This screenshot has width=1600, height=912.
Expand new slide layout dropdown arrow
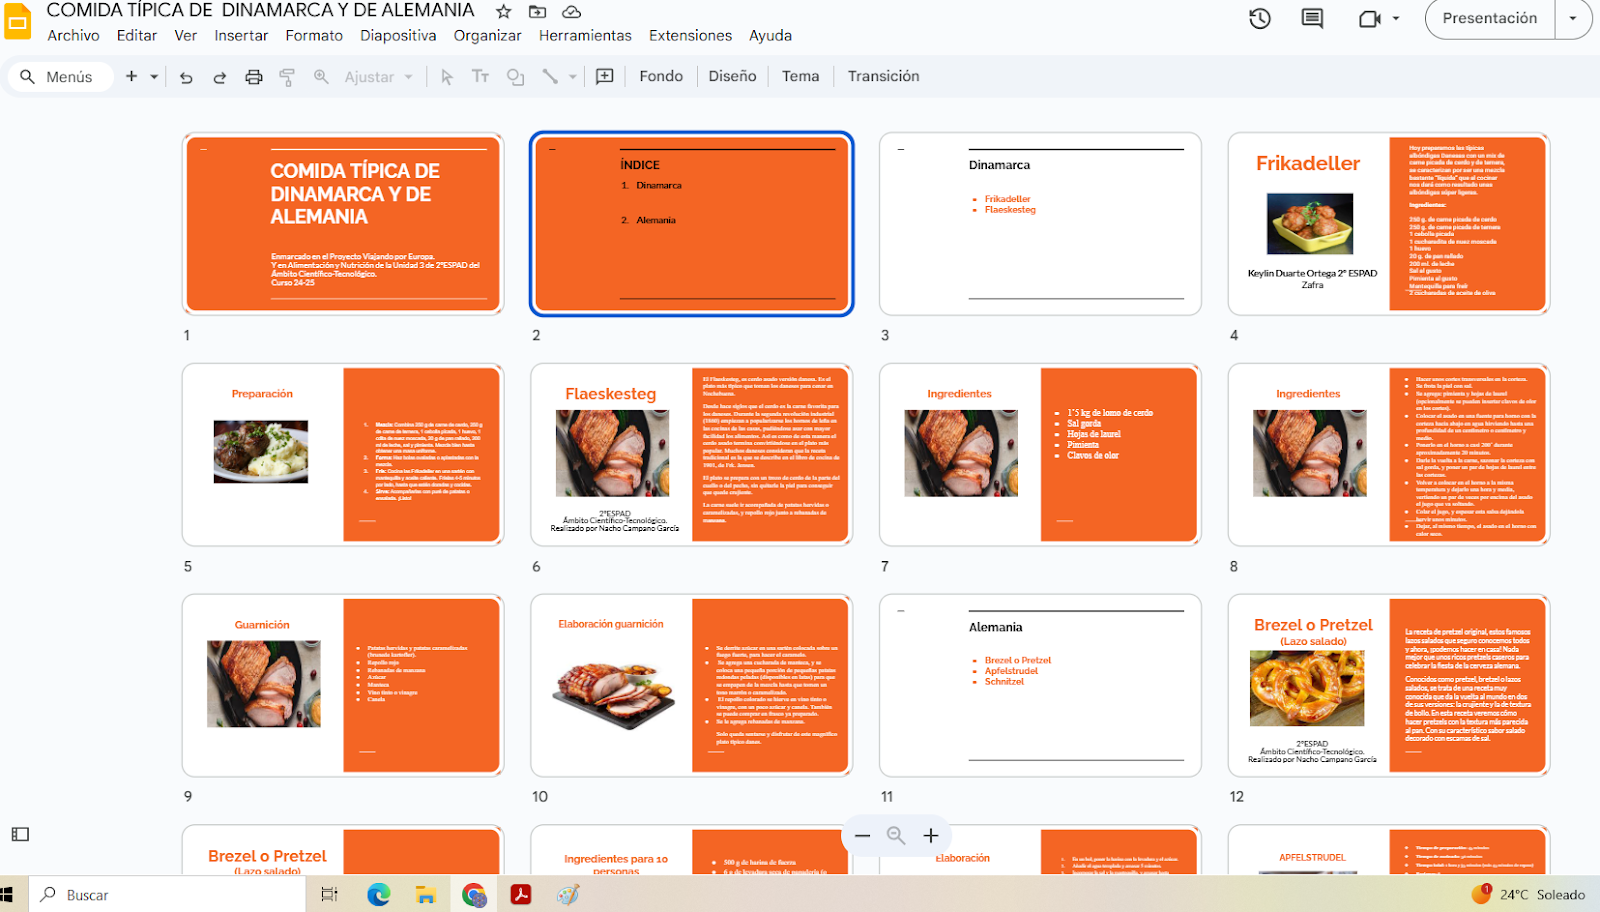pyautogui.click(x=154, y=76)
